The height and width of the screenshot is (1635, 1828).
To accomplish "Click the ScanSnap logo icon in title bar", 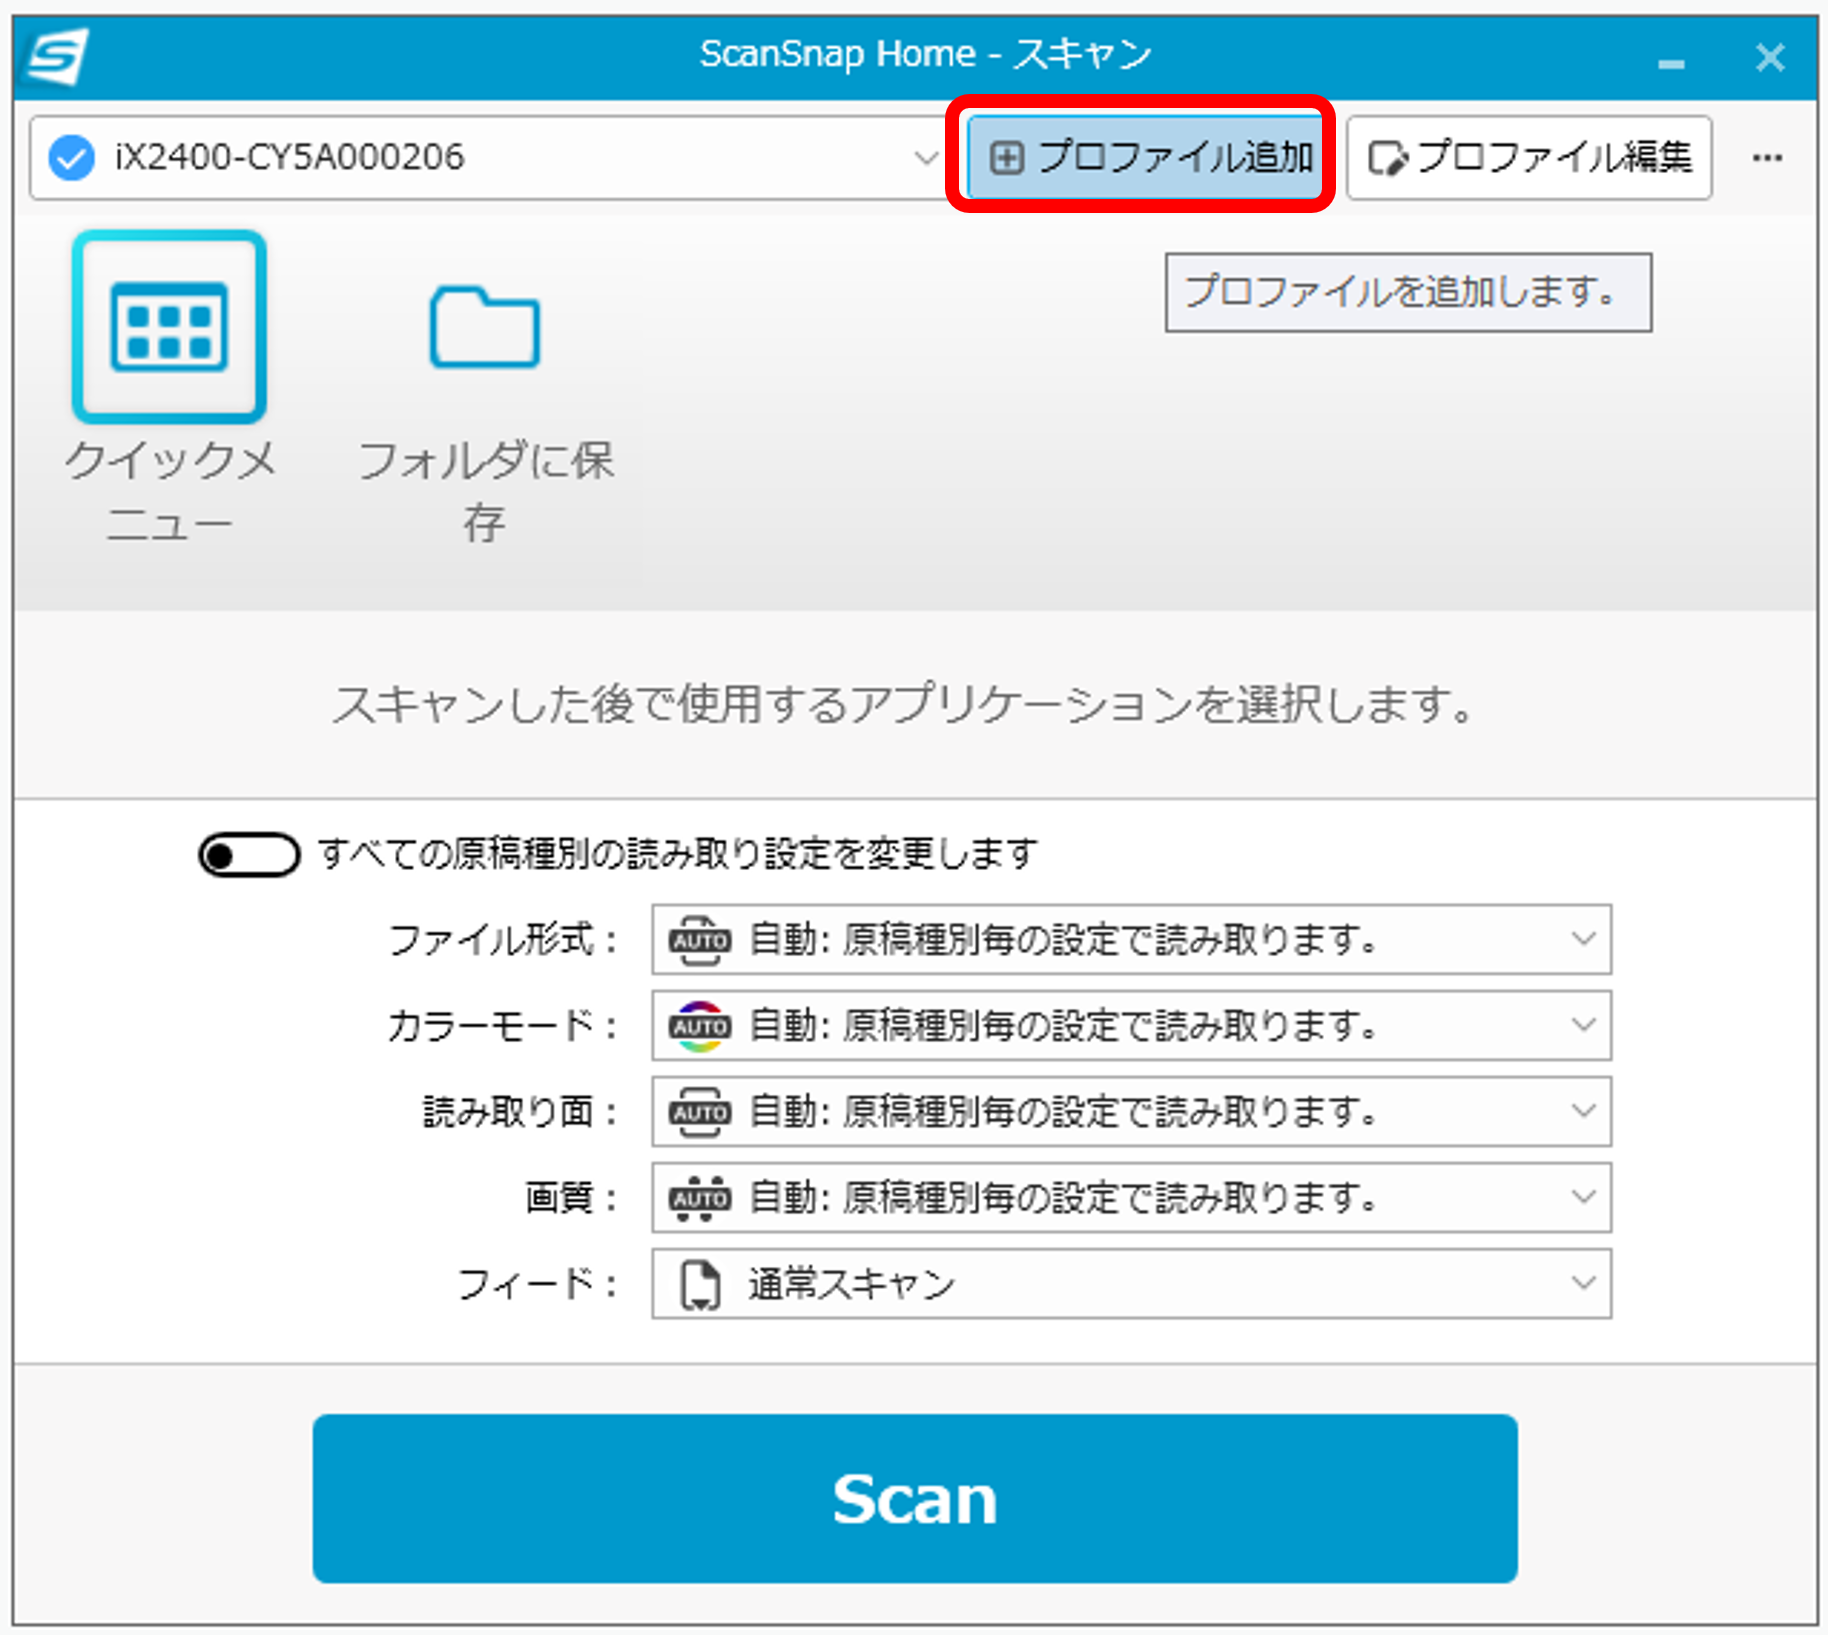I will pos(58,56).
